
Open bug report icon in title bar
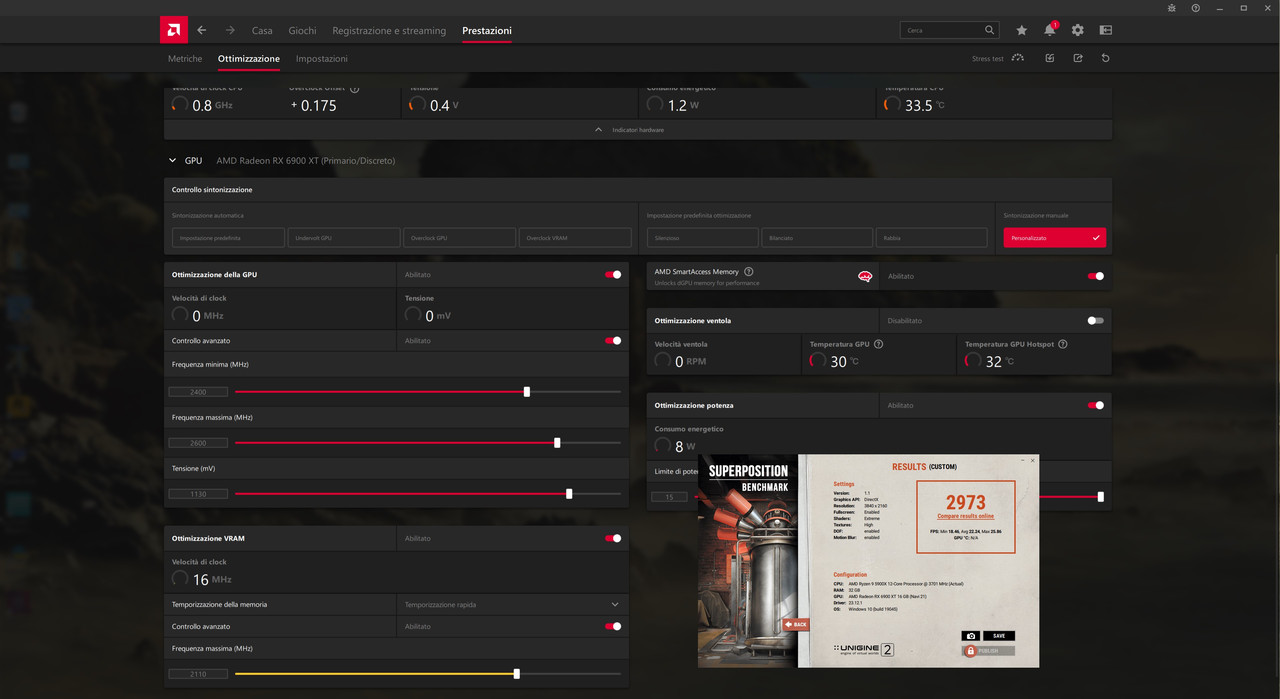(x=1172, y=8)
